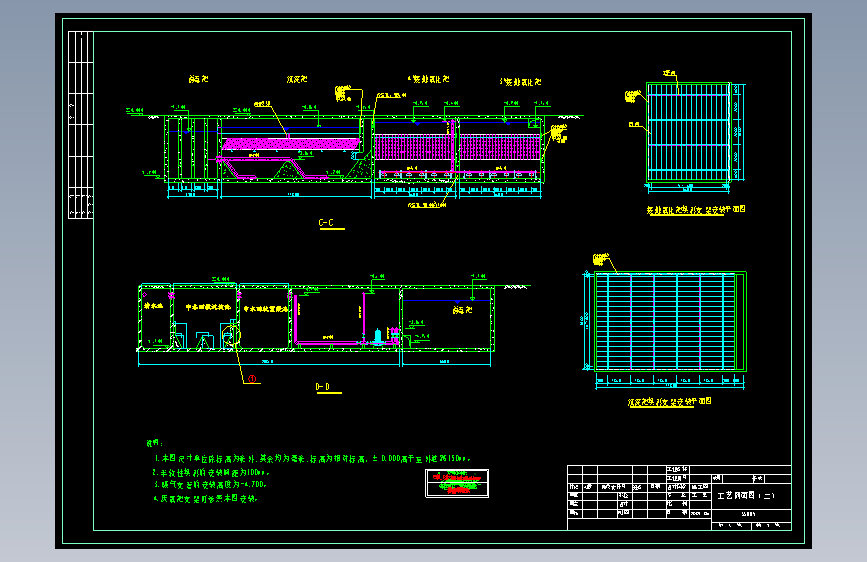Click the red-and-green stamp box
Image resolution: width=867 pixels, height=562 pixels.
coord(457,483)
